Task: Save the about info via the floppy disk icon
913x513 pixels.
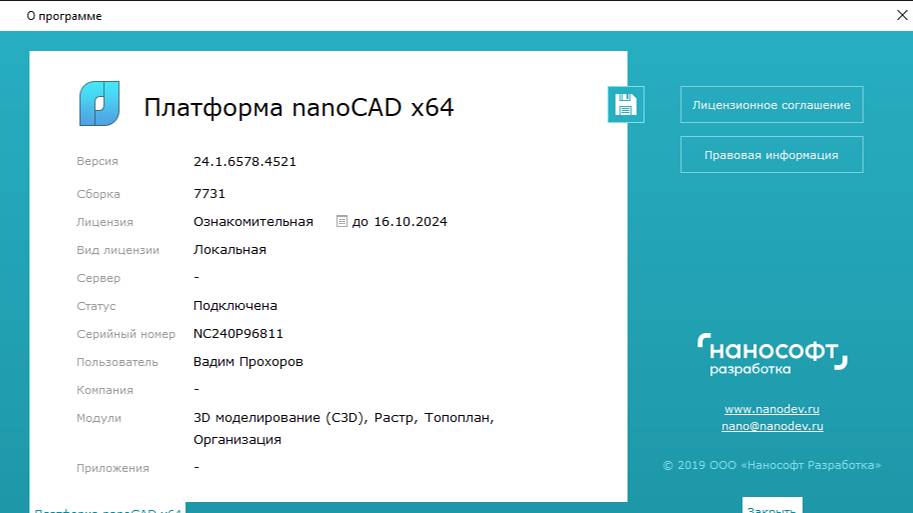Action: click(x=626, y=105)
